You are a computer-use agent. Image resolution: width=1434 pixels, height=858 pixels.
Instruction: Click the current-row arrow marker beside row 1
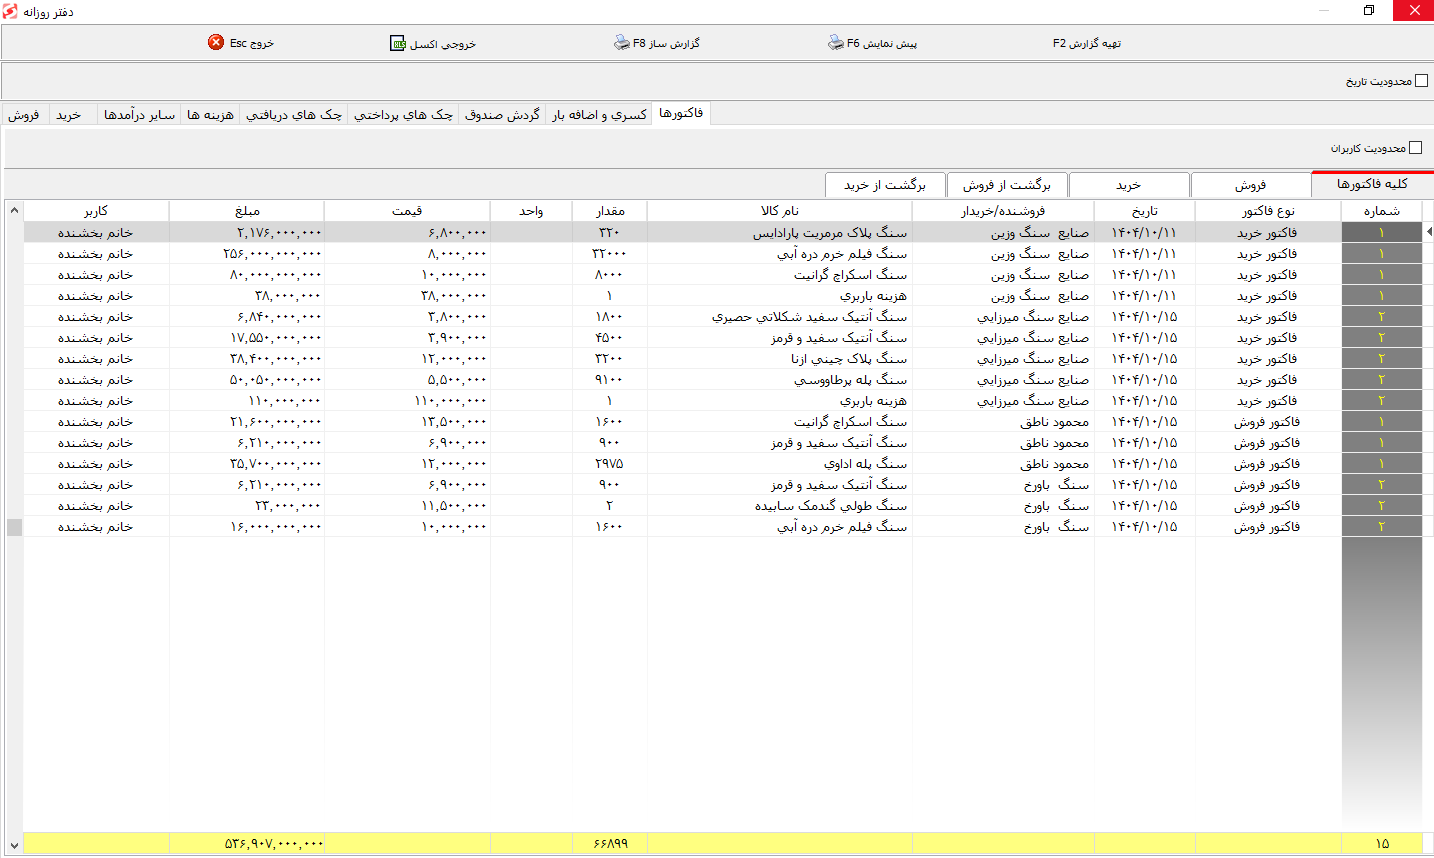point(1429,232)
